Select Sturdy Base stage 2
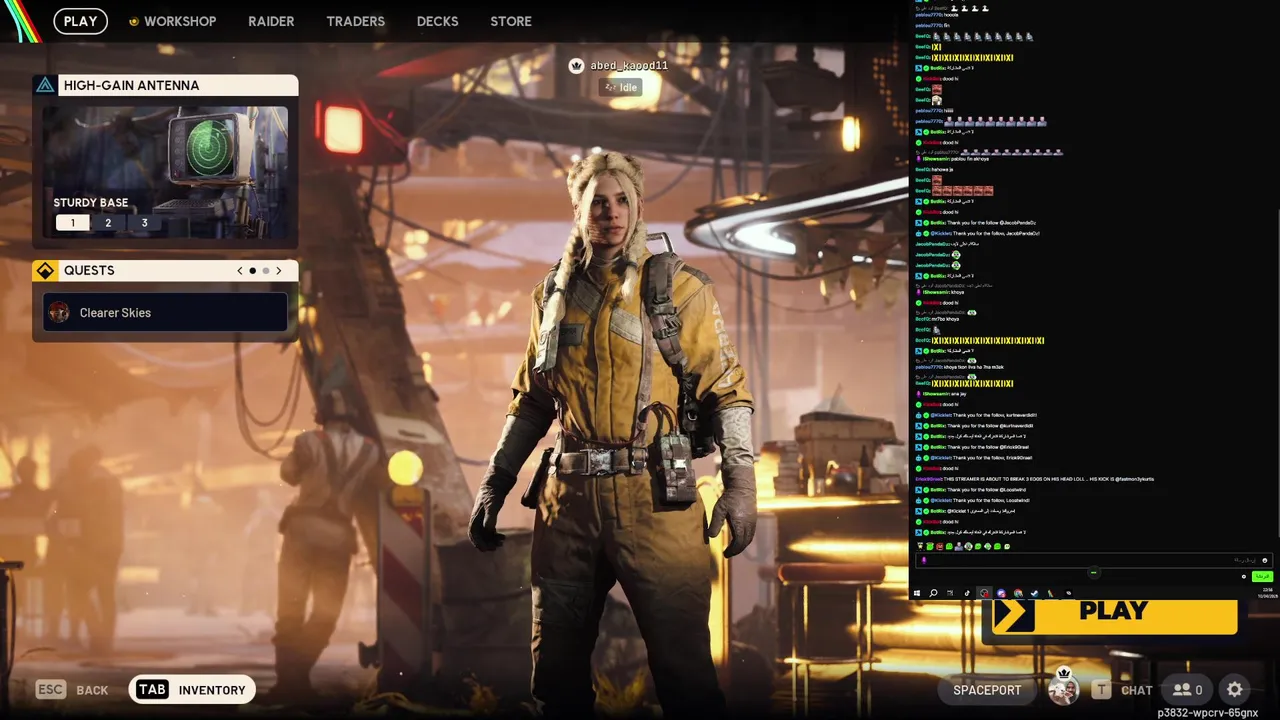1280x720 pixels. pos(108,223)
